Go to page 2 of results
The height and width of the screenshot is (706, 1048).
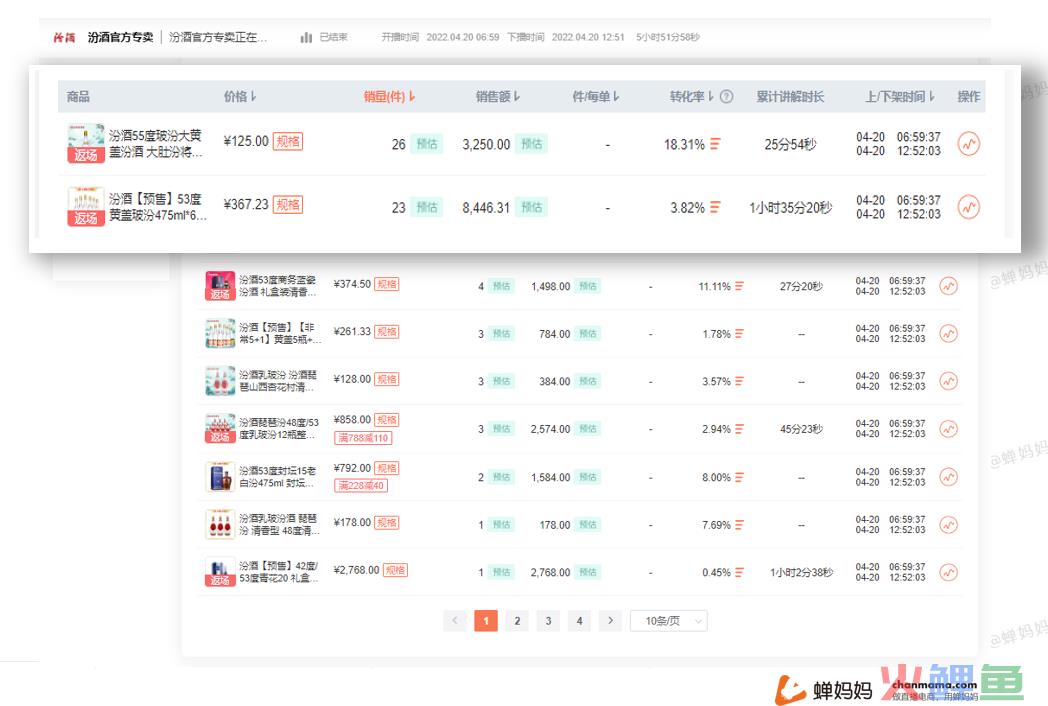(517, 621)
